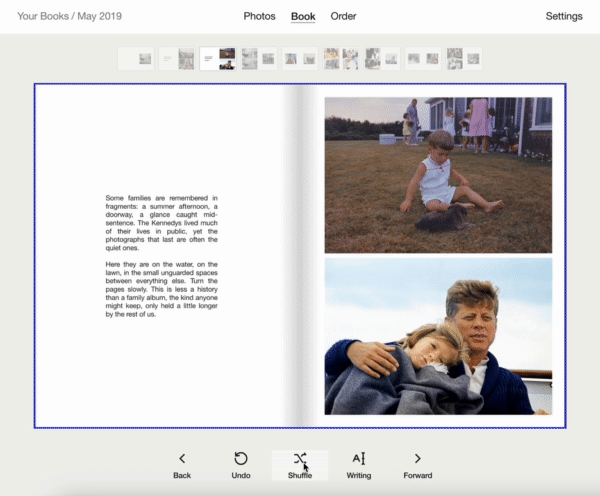The height and width of the screenshot is (496, 600).
Task: Click the paragraph starting 'Some families are remembered'
Action: coord(161,223)
